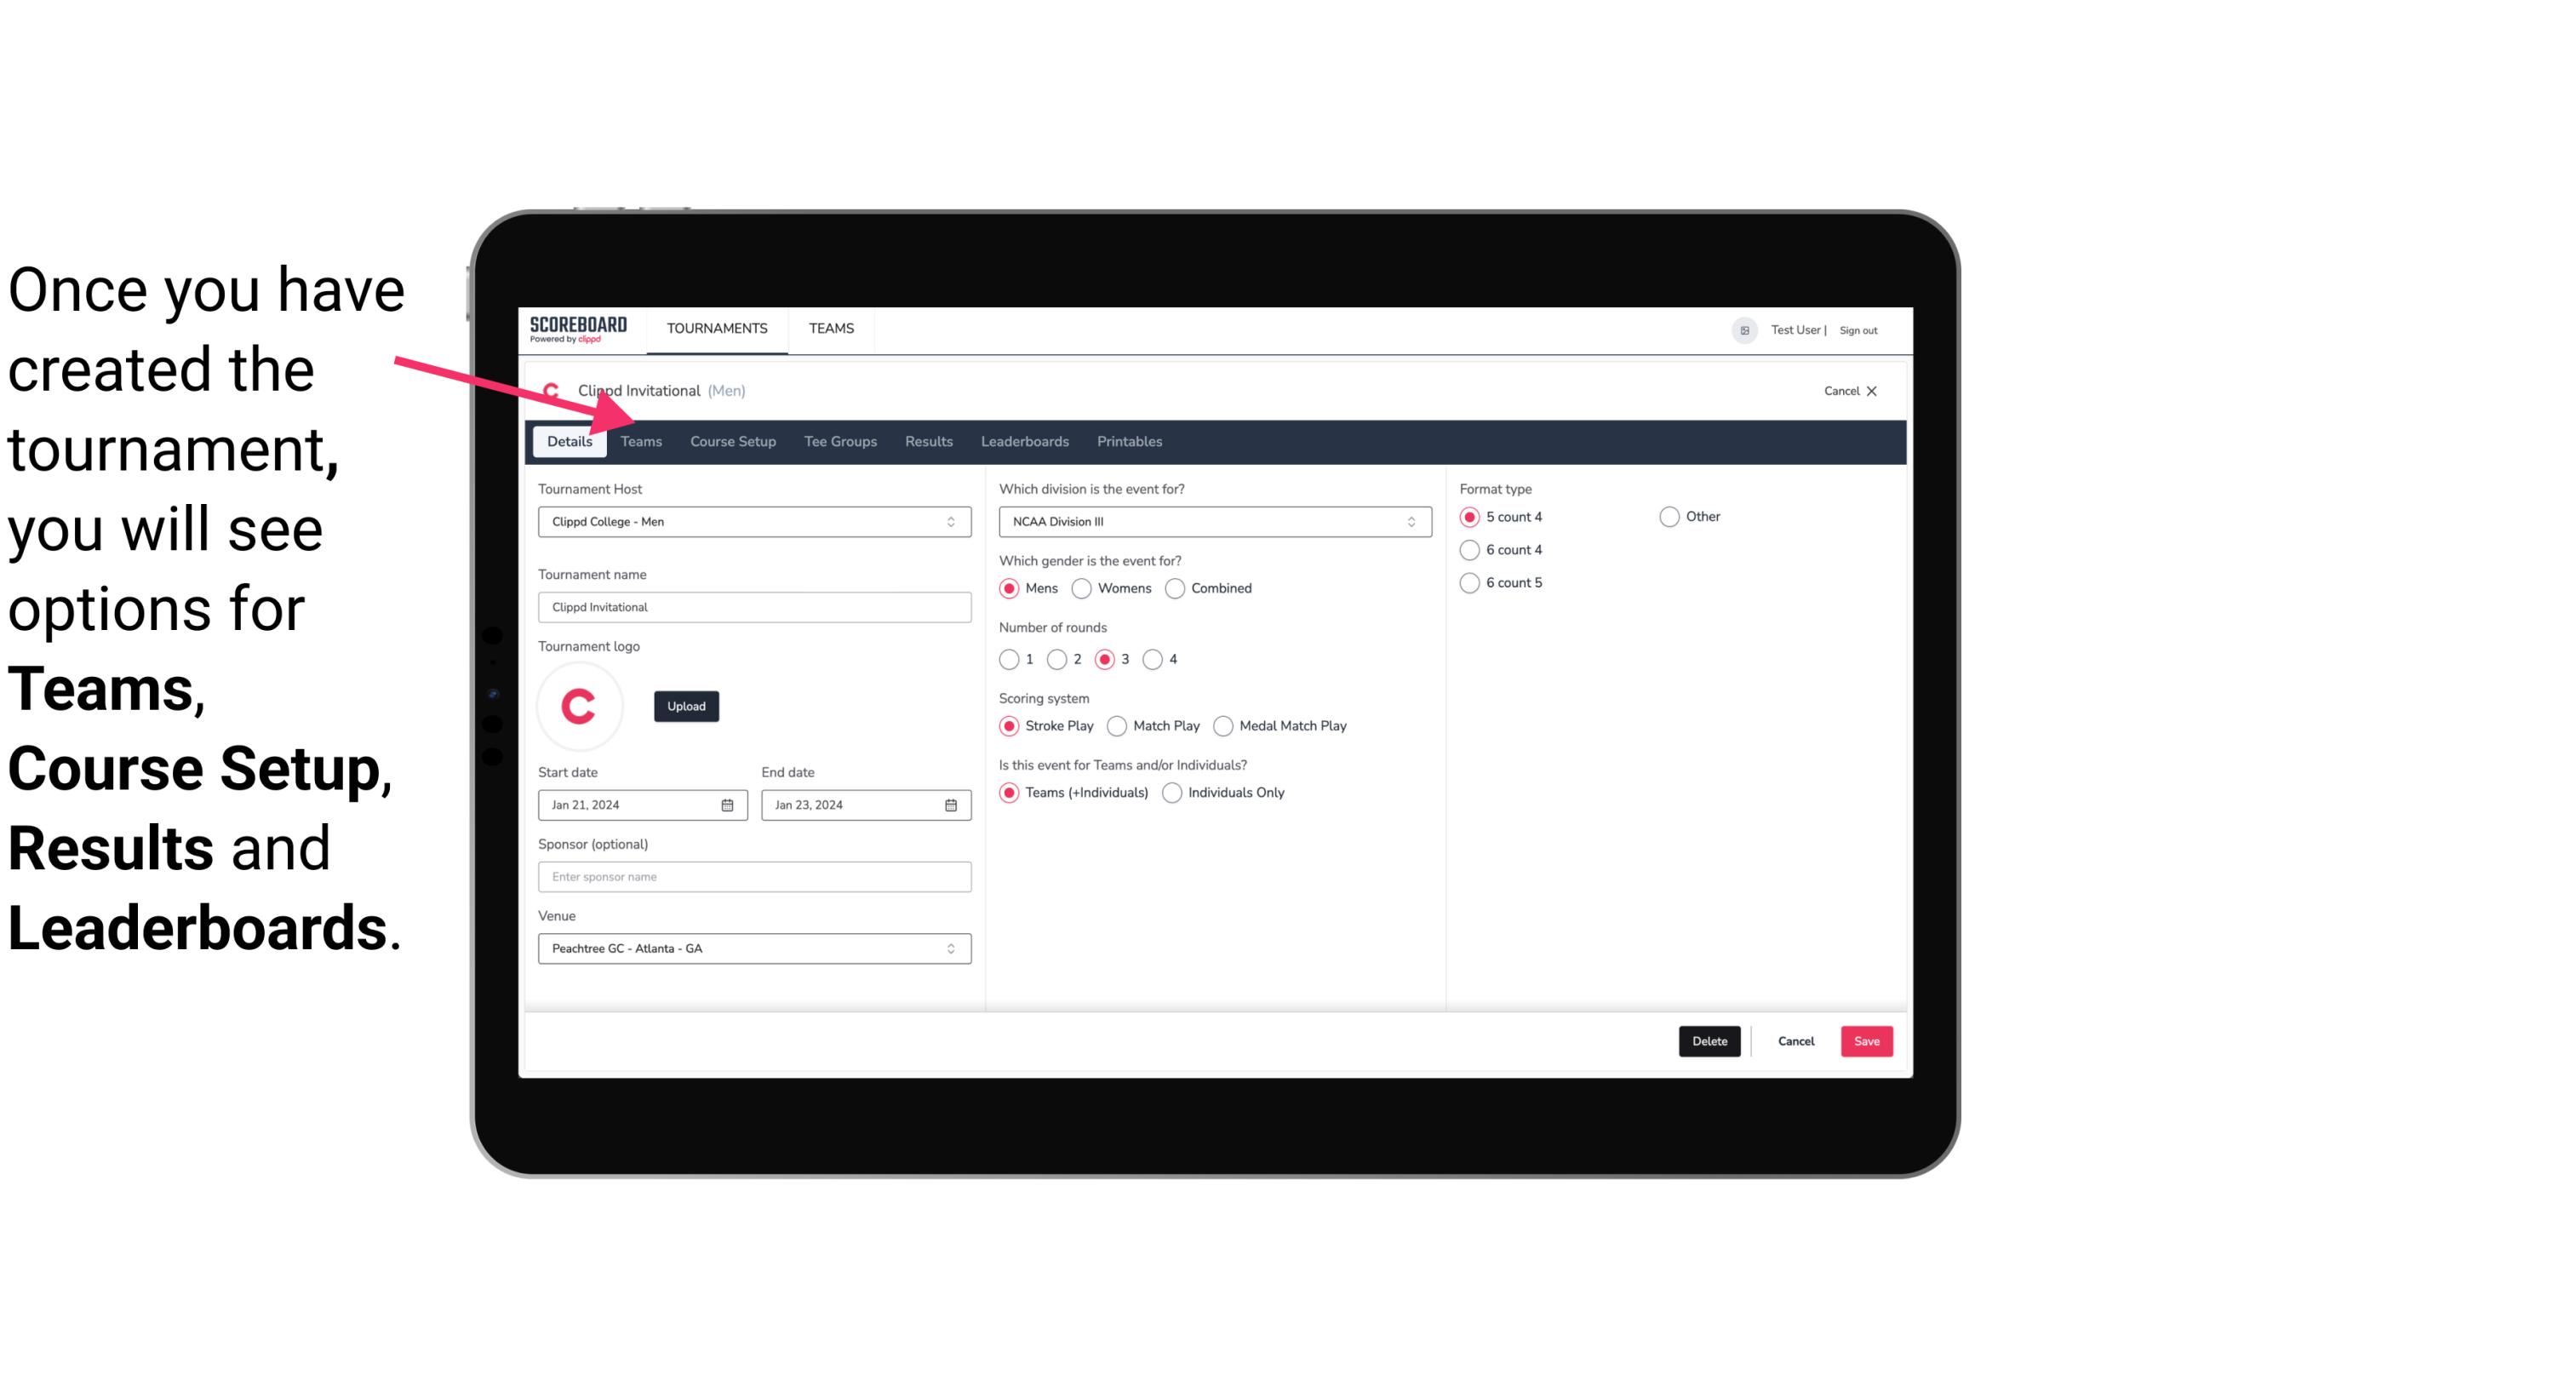Click the Delete tournament button
Viewport: 2576px width, 1386px height.
coord(1708,1041)
